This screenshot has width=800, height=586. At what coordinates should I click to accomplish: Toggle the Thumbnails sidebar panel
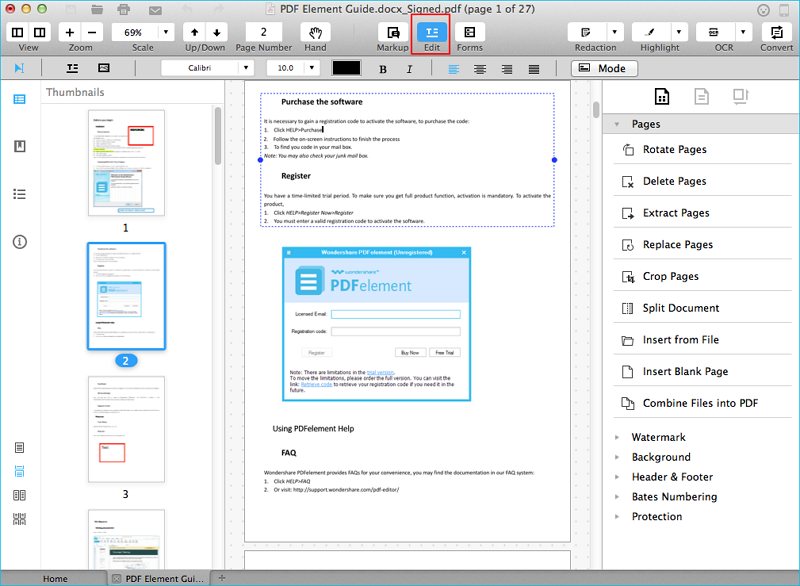(19, 99)
